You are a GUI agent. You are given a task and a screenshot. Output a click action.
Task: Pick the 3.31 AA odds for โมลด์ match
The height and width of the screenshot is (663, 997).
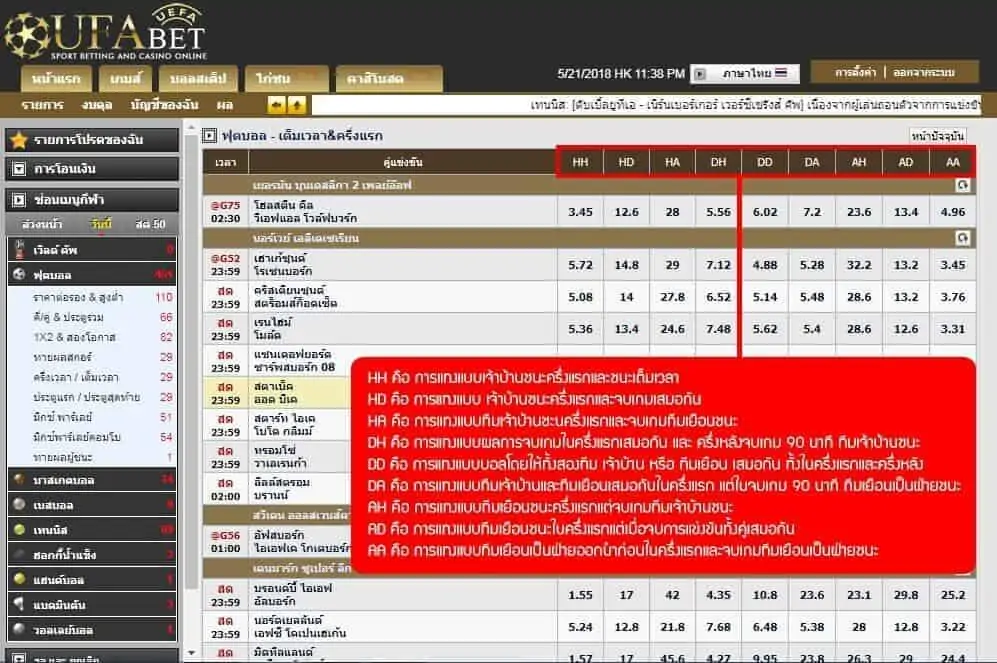952,329
